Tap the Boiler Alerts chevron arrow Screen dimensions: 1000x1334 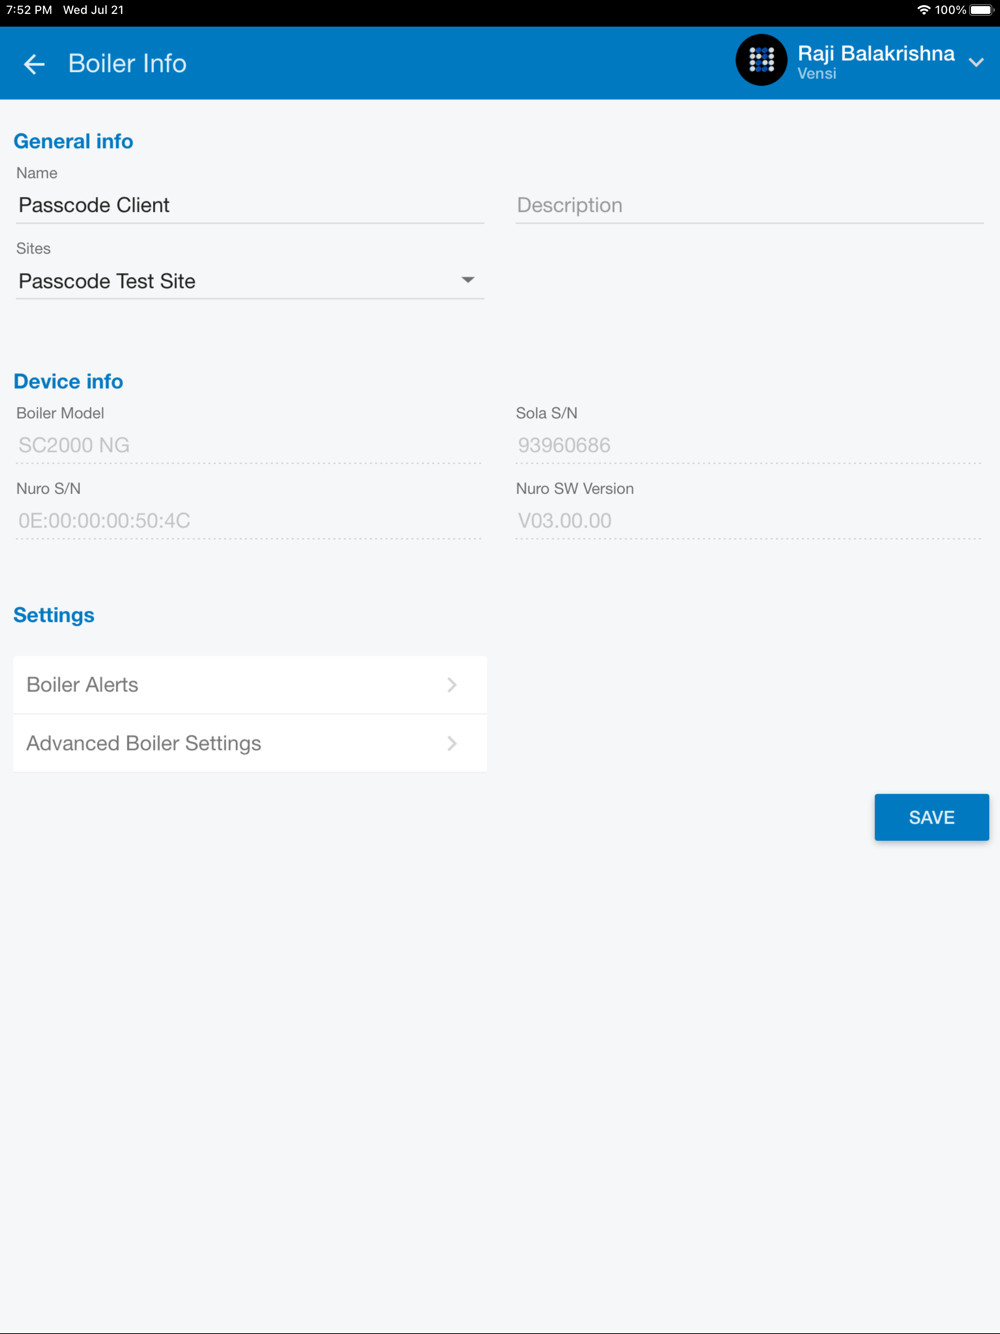(x=452, y=685)
